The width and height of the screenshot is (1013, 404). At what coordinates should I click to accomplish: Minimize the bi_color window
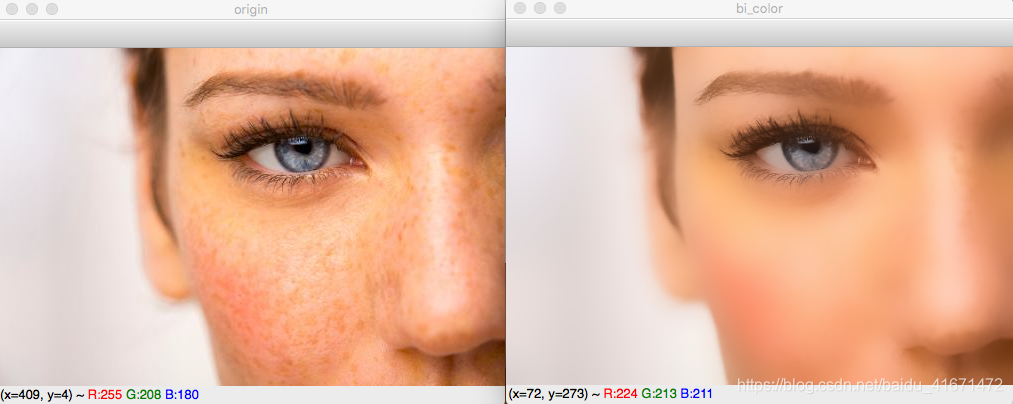tap(540, 8)
